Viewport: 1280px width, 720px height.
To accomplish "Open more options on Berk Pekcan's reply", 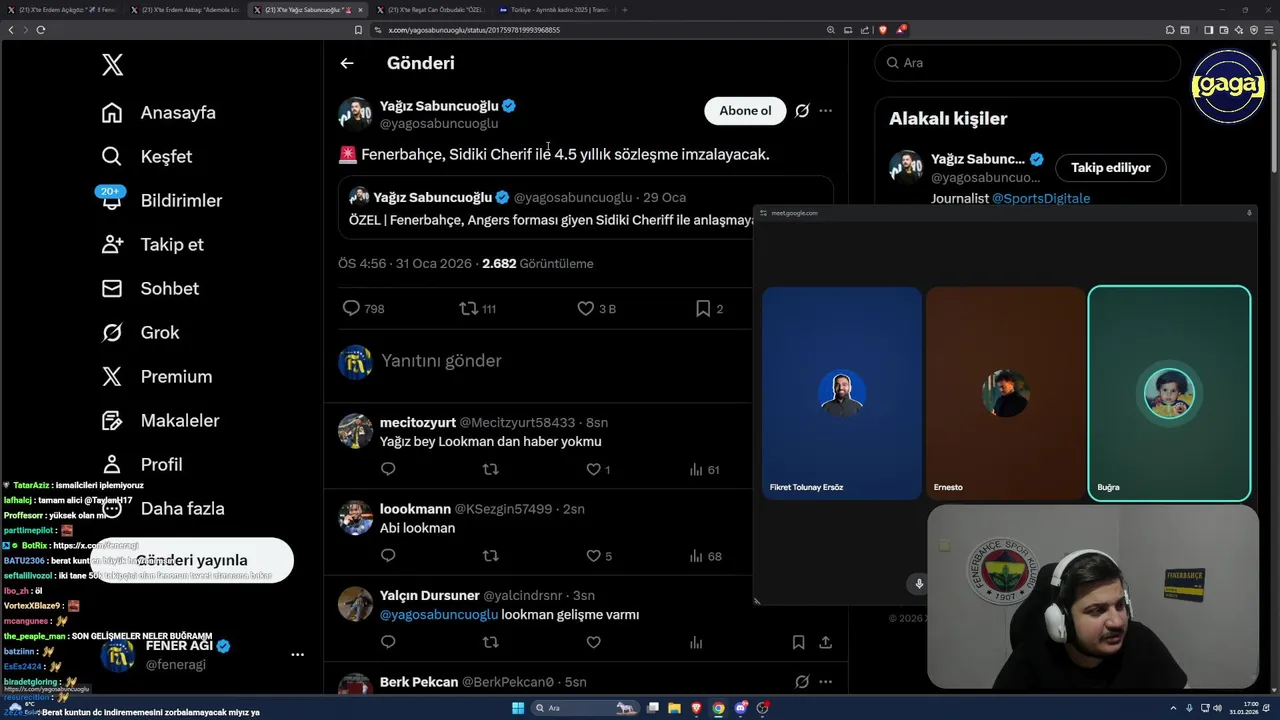I will [x=825, y=682].
